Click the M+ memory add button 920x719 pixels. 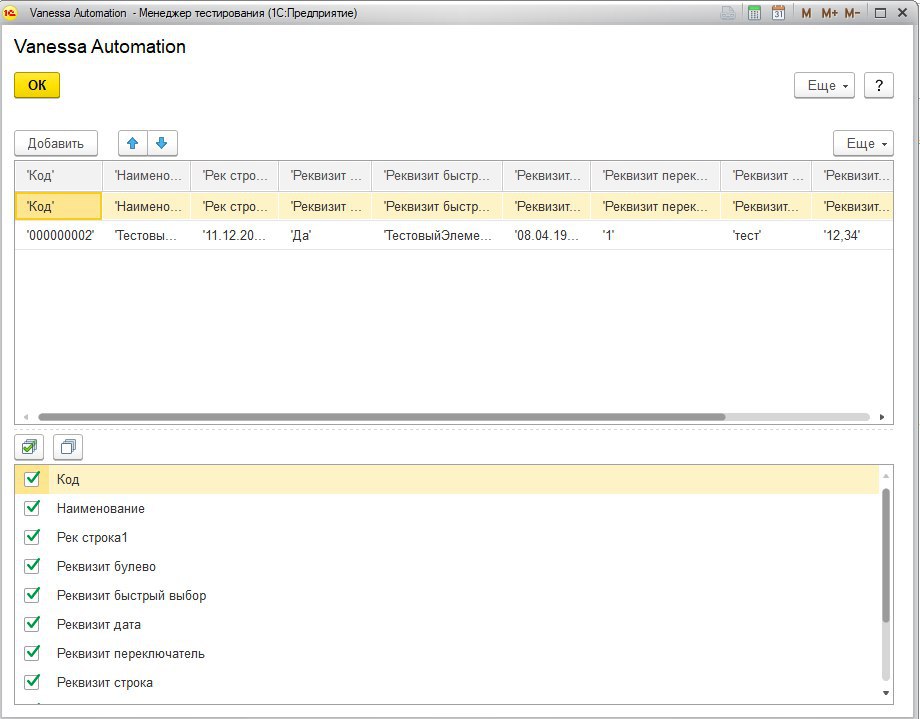pos(829,13)
